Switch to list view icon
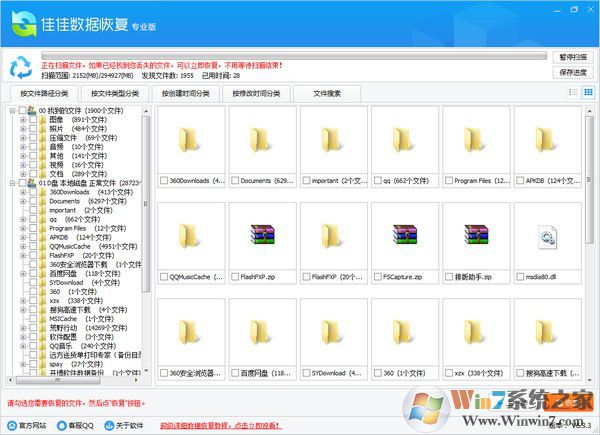600x435 pixels. tap(573, 92)
